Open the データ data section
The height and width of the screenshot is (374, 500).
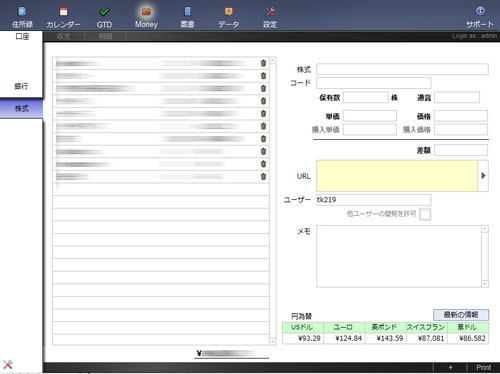pos(229,17)
